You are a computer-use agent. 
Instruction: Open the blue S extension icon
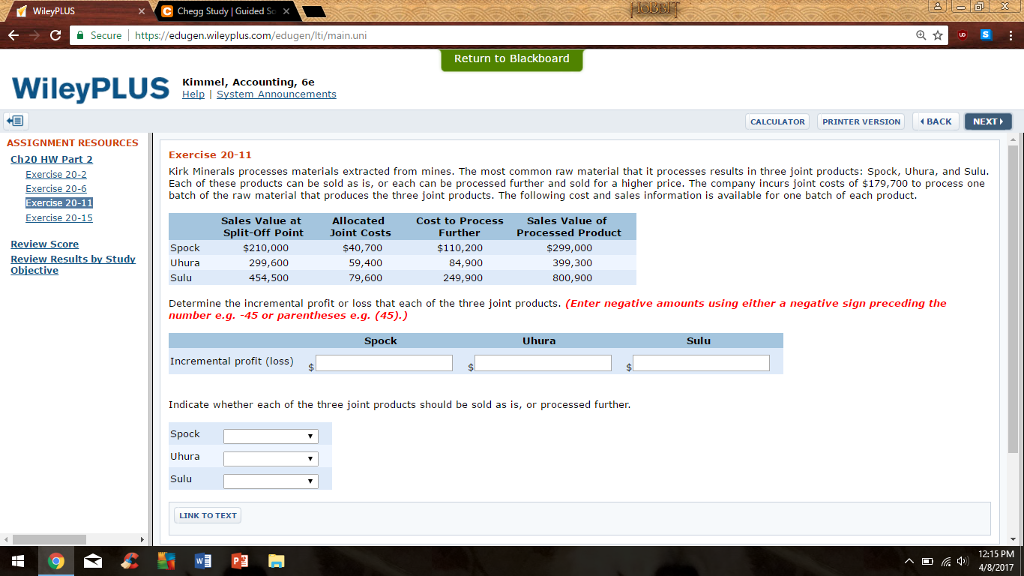click(986, 35)
